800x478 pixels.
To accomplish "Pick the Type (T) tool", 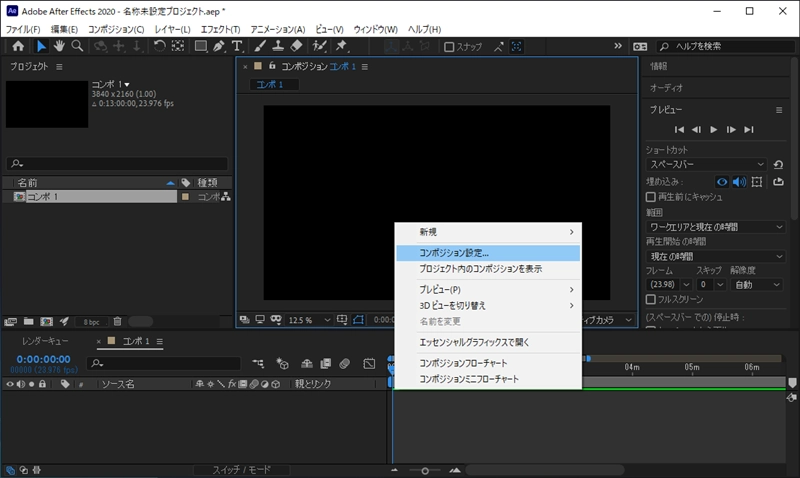I will coord(237,46).
